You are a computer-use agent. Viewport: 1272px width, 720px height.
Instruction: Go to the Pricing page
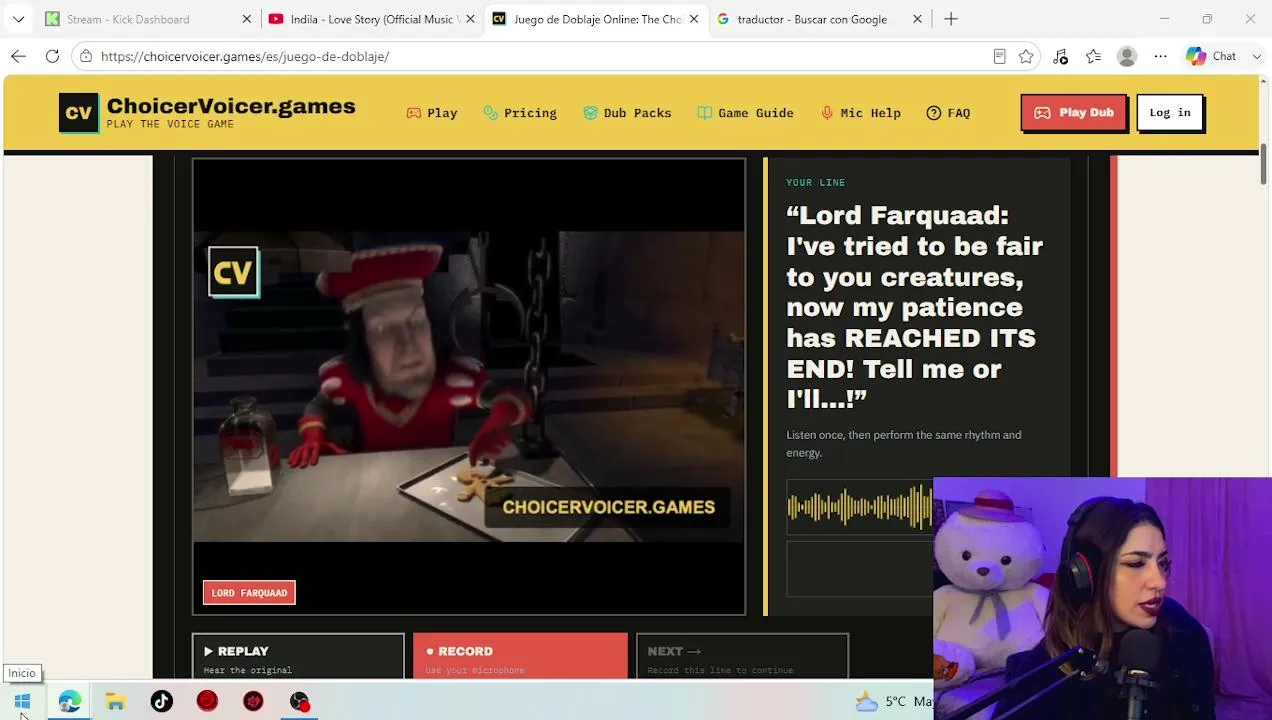pos(520,113)
